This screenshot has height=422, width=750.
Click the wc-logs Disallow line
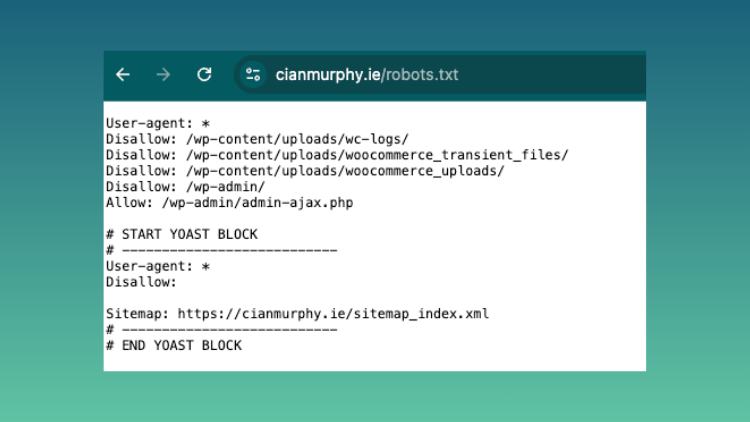[258, 139]
